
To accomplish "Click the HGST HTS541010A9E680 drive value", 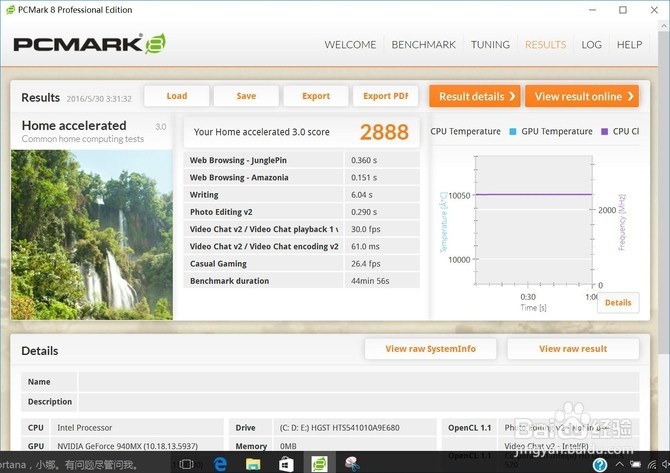I will [x=340, y=428].
